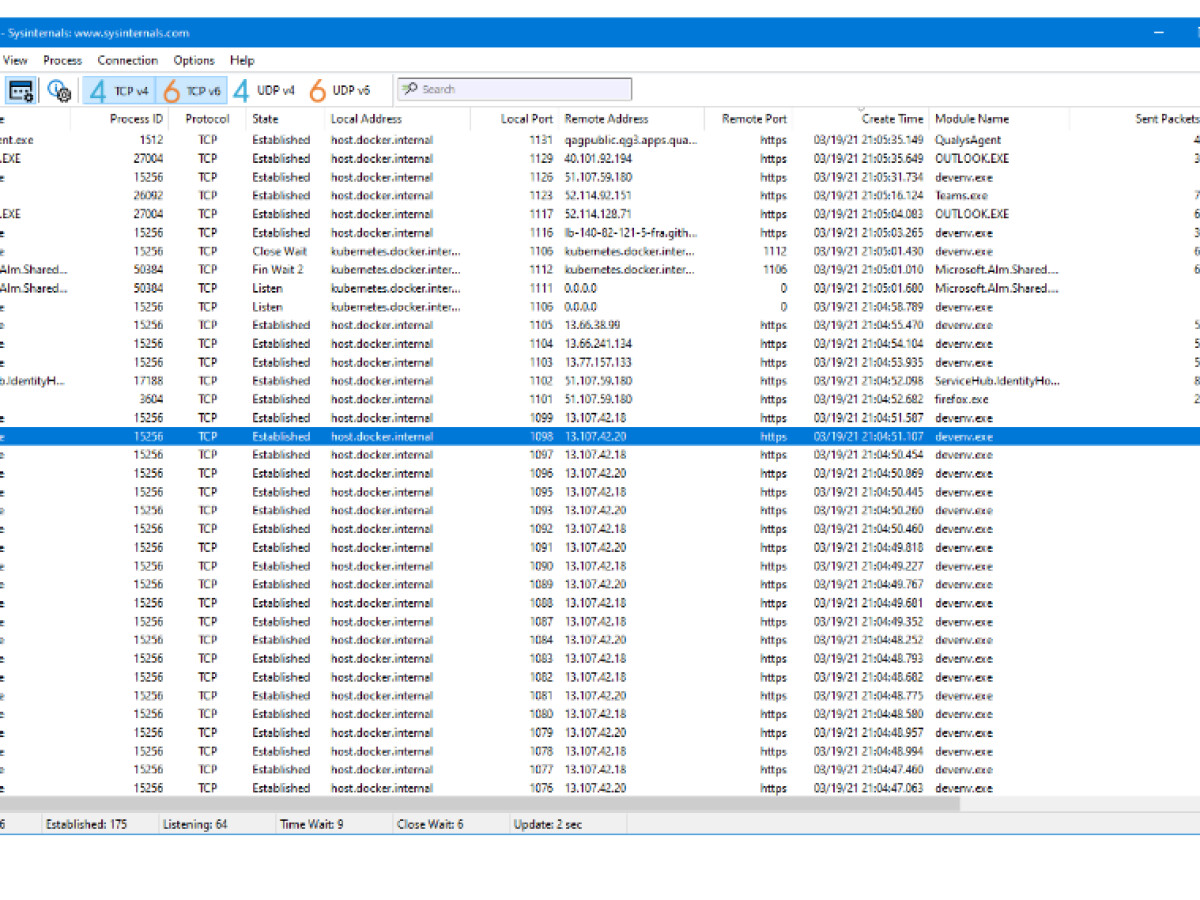Sort by Module Name column header
The height and width of the screenshot is (900, 1200).
tap(971, 119)
